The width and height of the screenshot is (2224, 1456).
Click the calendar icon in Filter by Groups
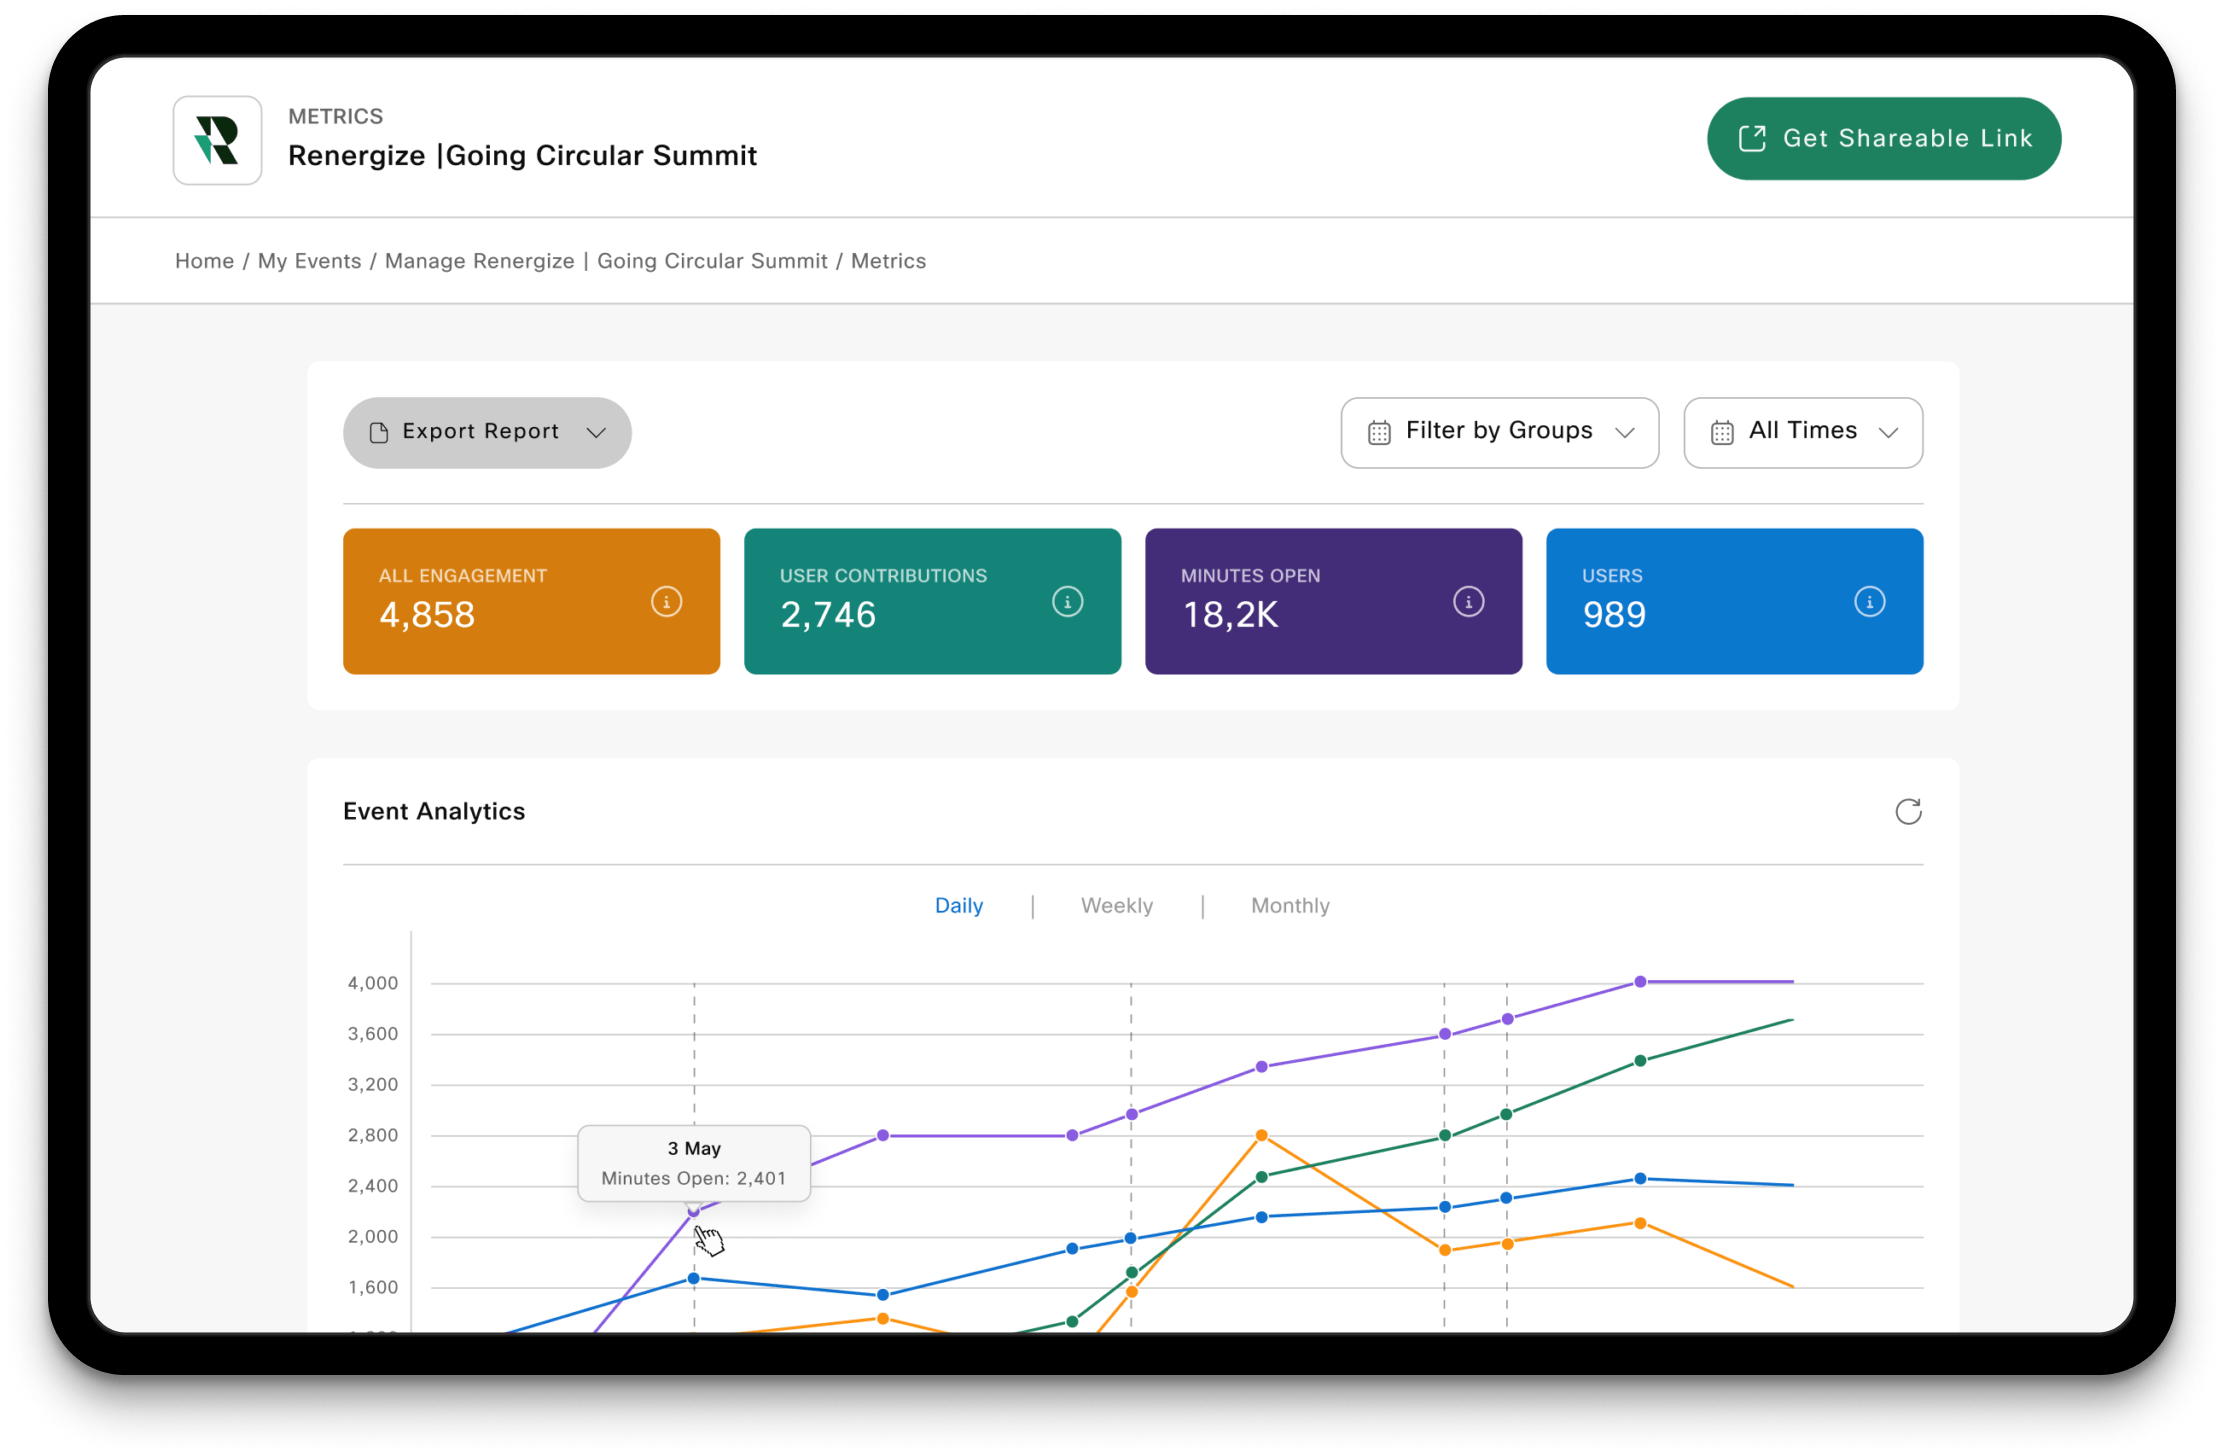(x=1379, y=433)
